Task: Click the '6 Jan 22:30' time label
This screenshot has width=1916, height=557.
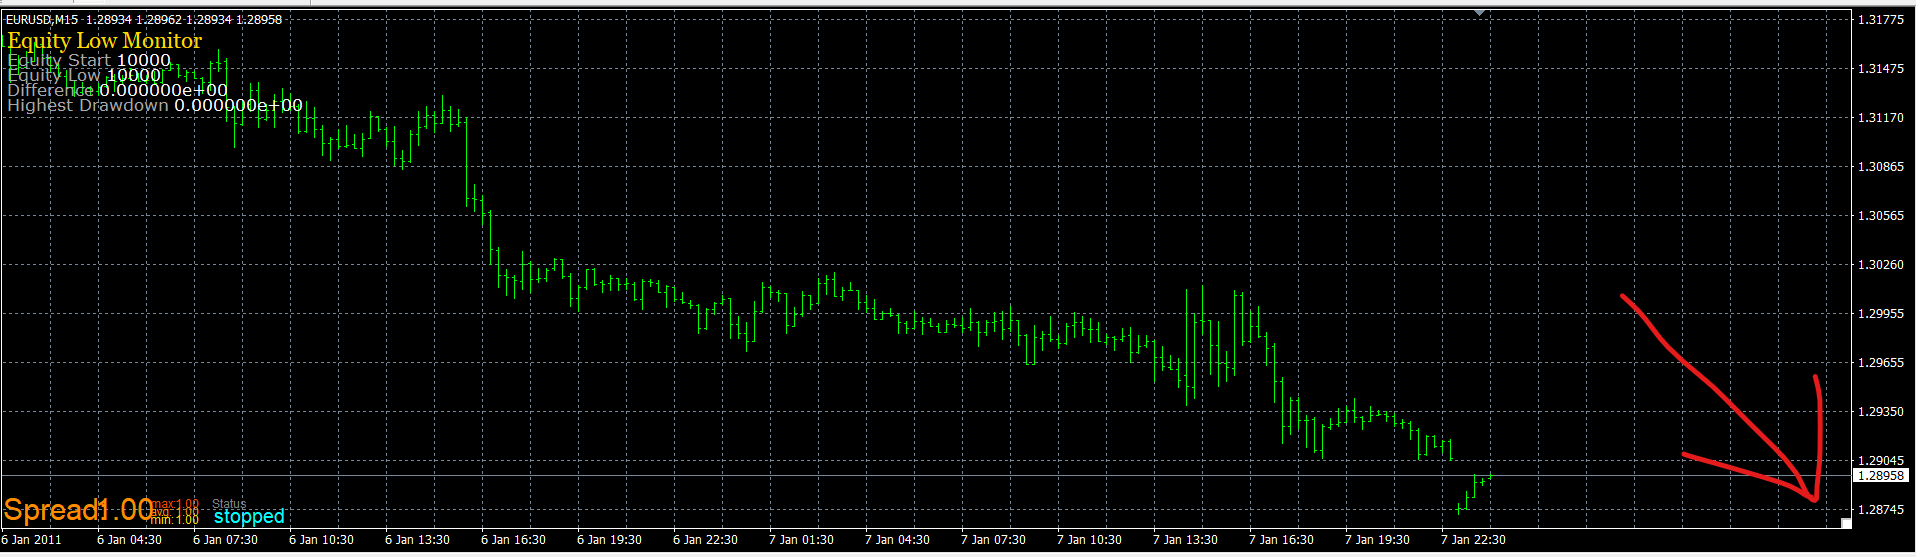Action: click(x=705, y=540)
